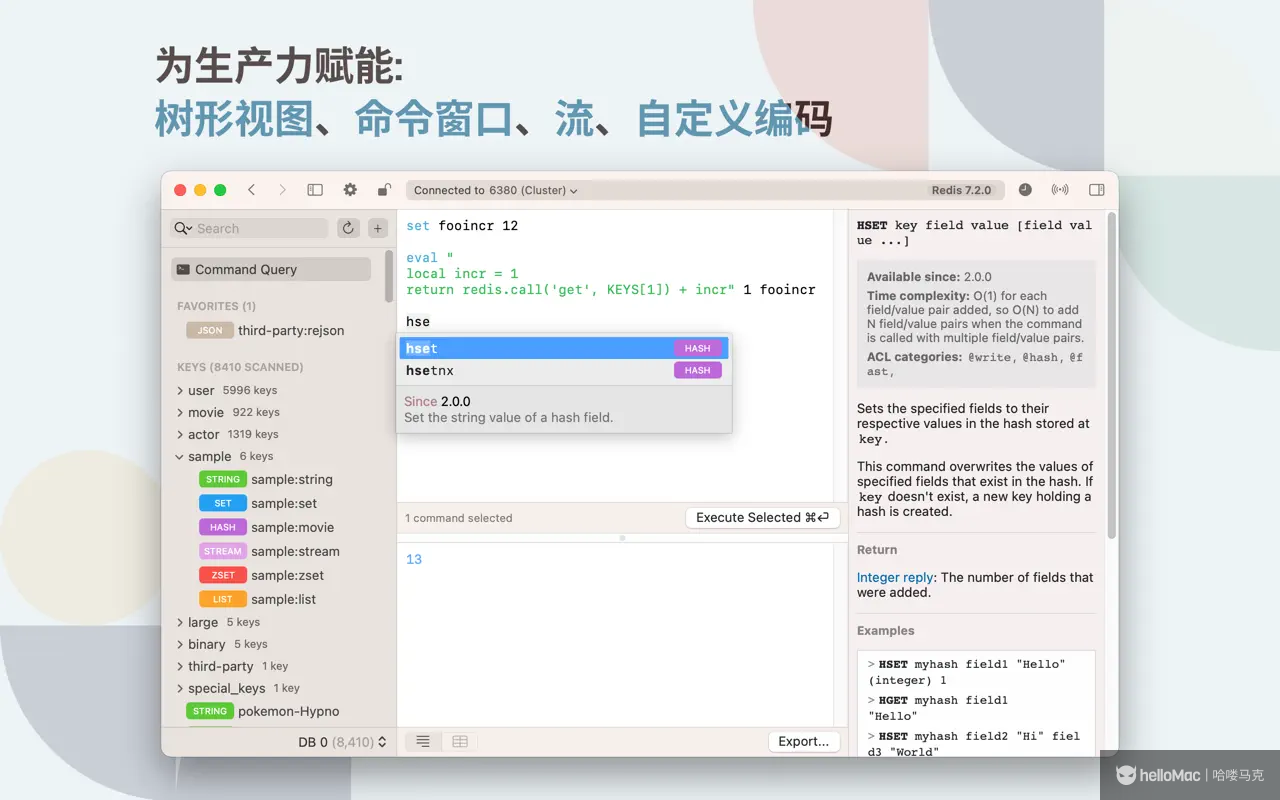
Task: Click the result value 13
Action: pyautogui.click(x=414, y=559)
